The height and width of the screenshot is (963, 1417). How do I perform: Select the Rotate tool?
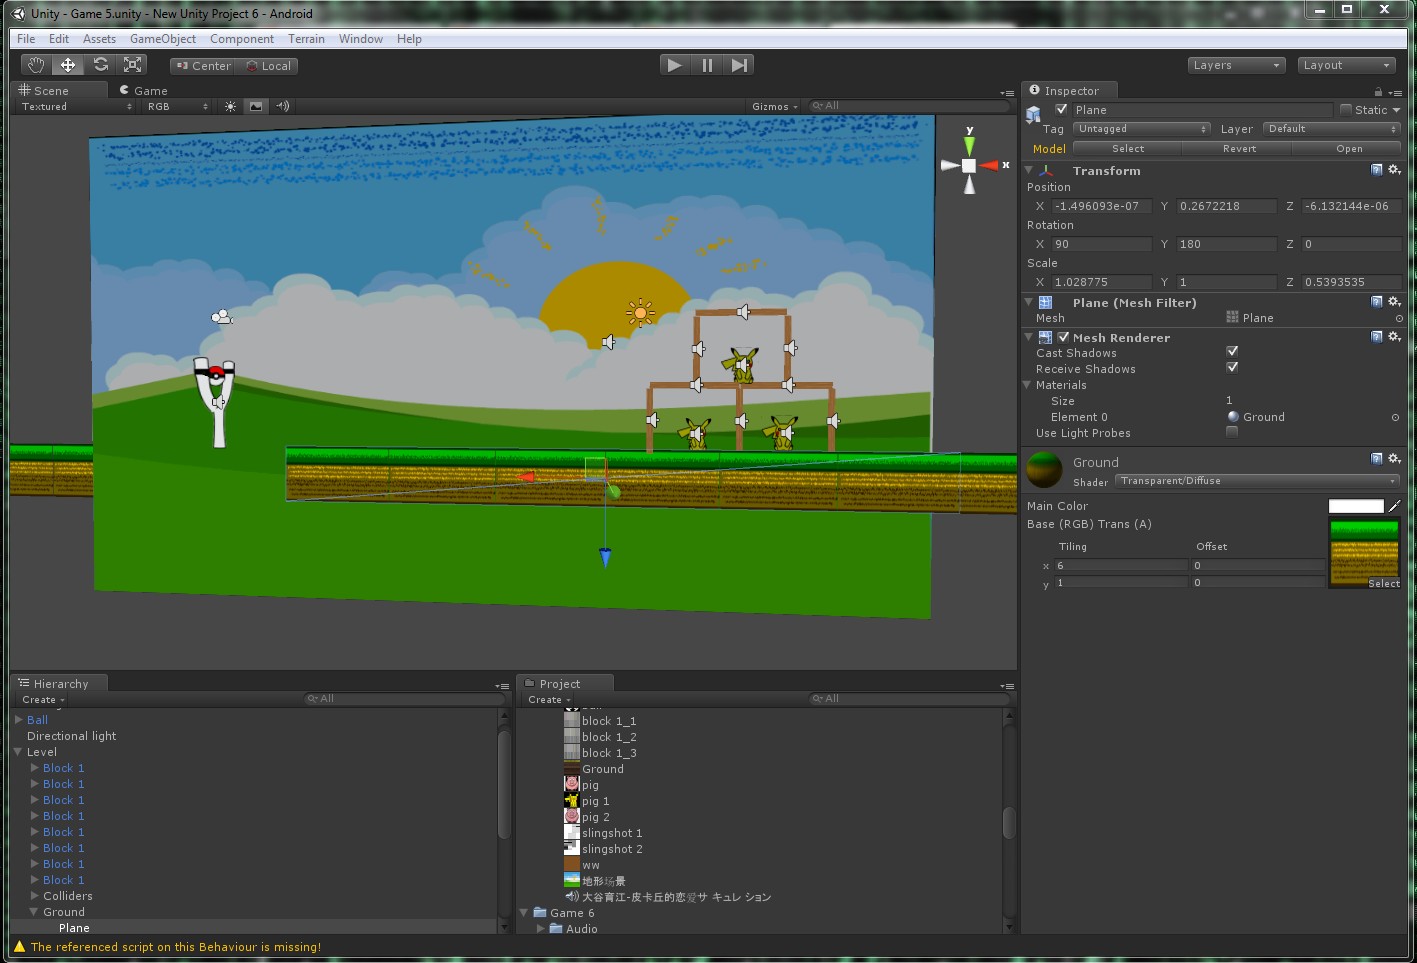(100, 65)
